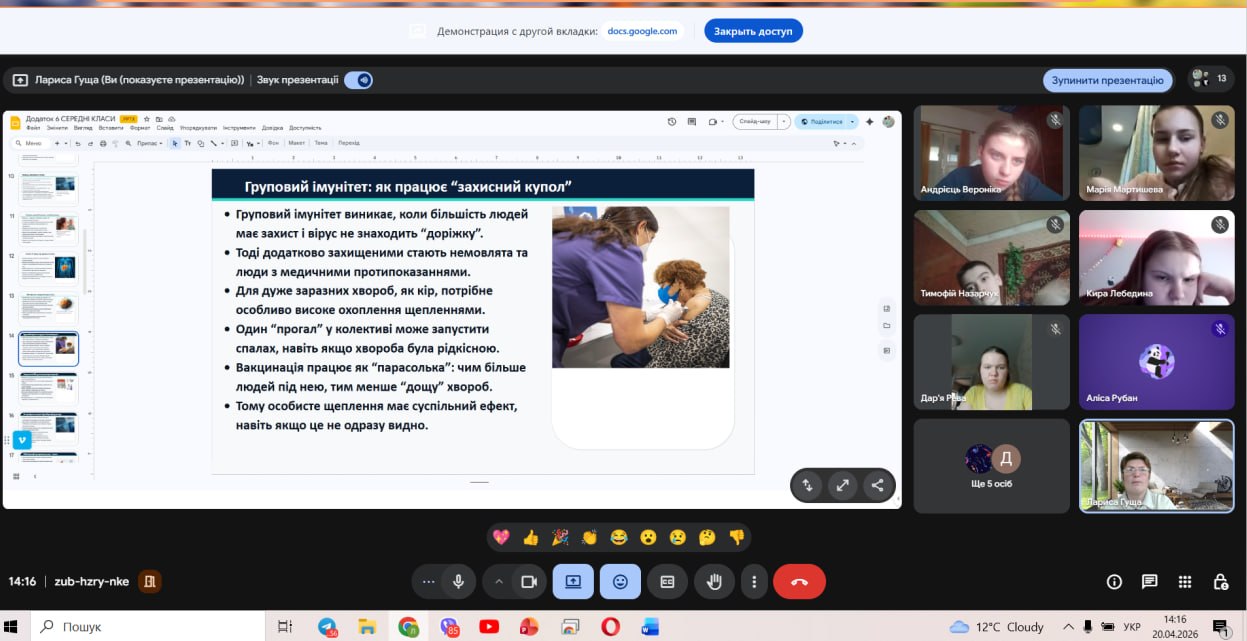
Task: Toggle the emoji reactions bar button
Action: [x=620, y=581]
